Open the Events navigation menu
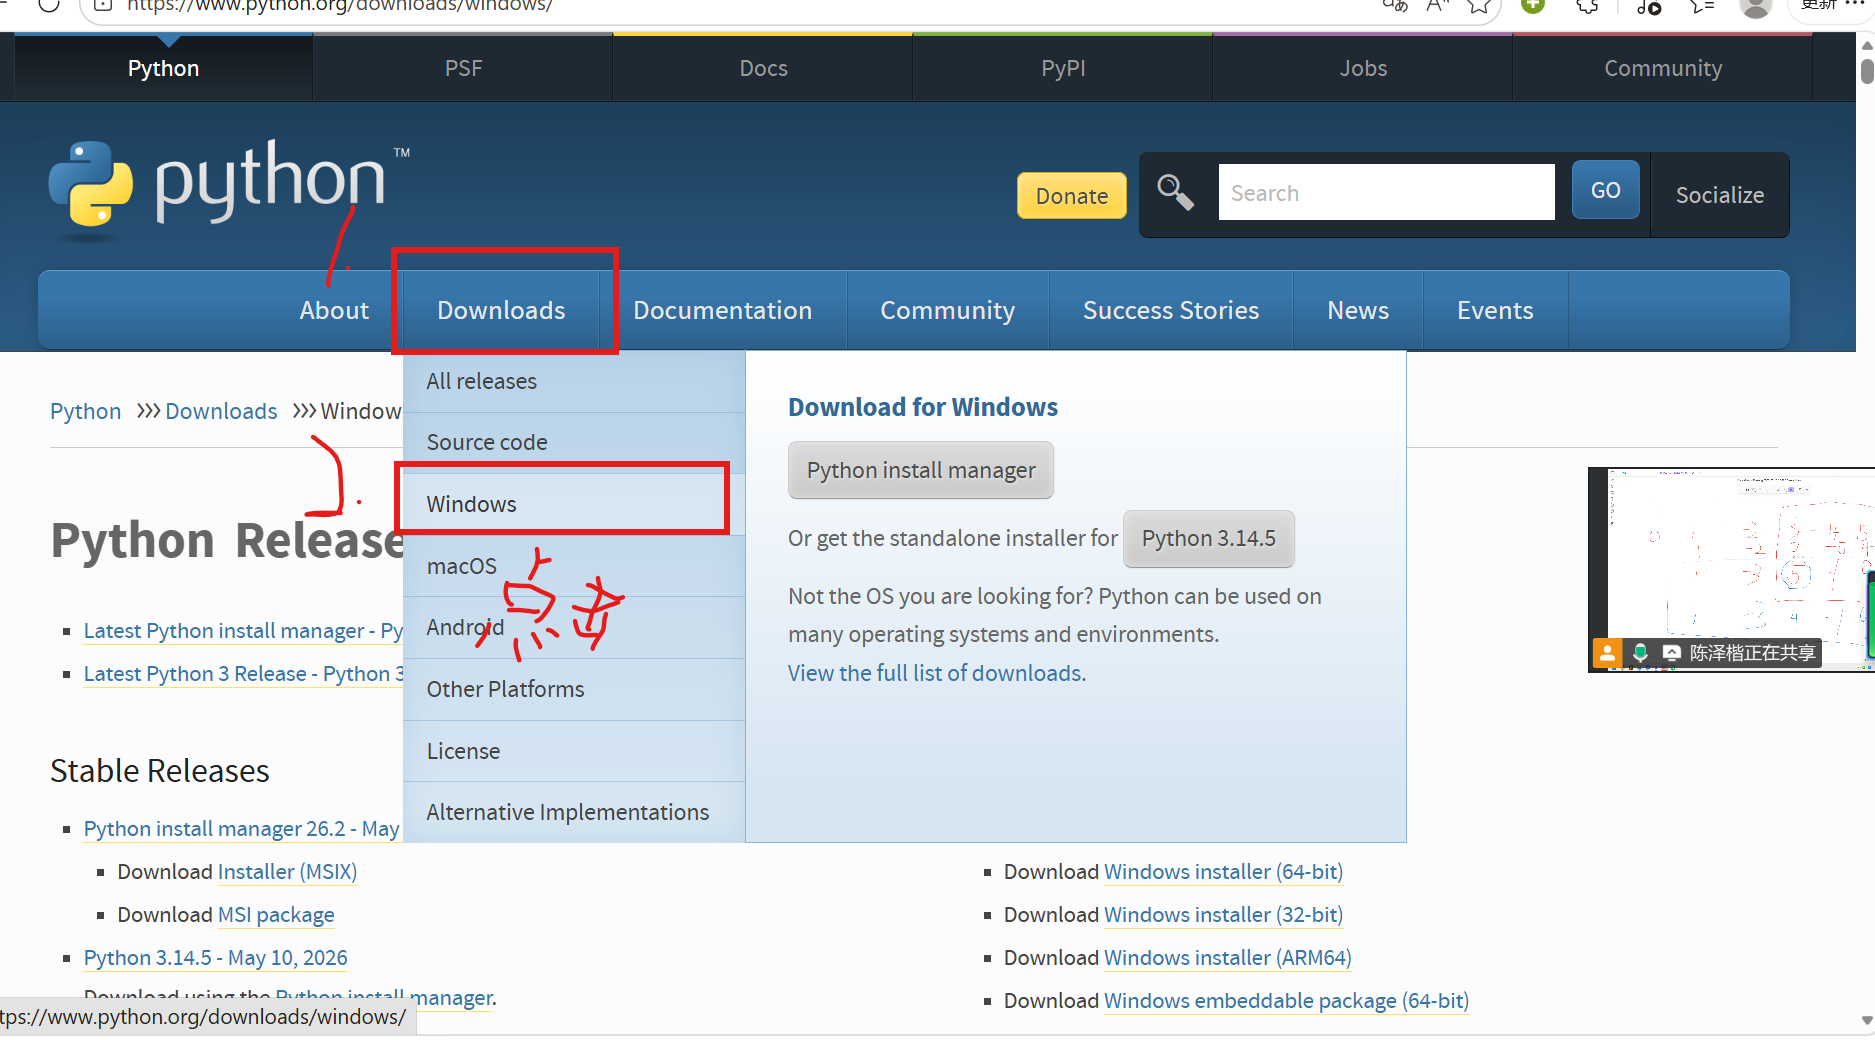Viewport: 1875px width, 1040px height. click(1495, 310)
